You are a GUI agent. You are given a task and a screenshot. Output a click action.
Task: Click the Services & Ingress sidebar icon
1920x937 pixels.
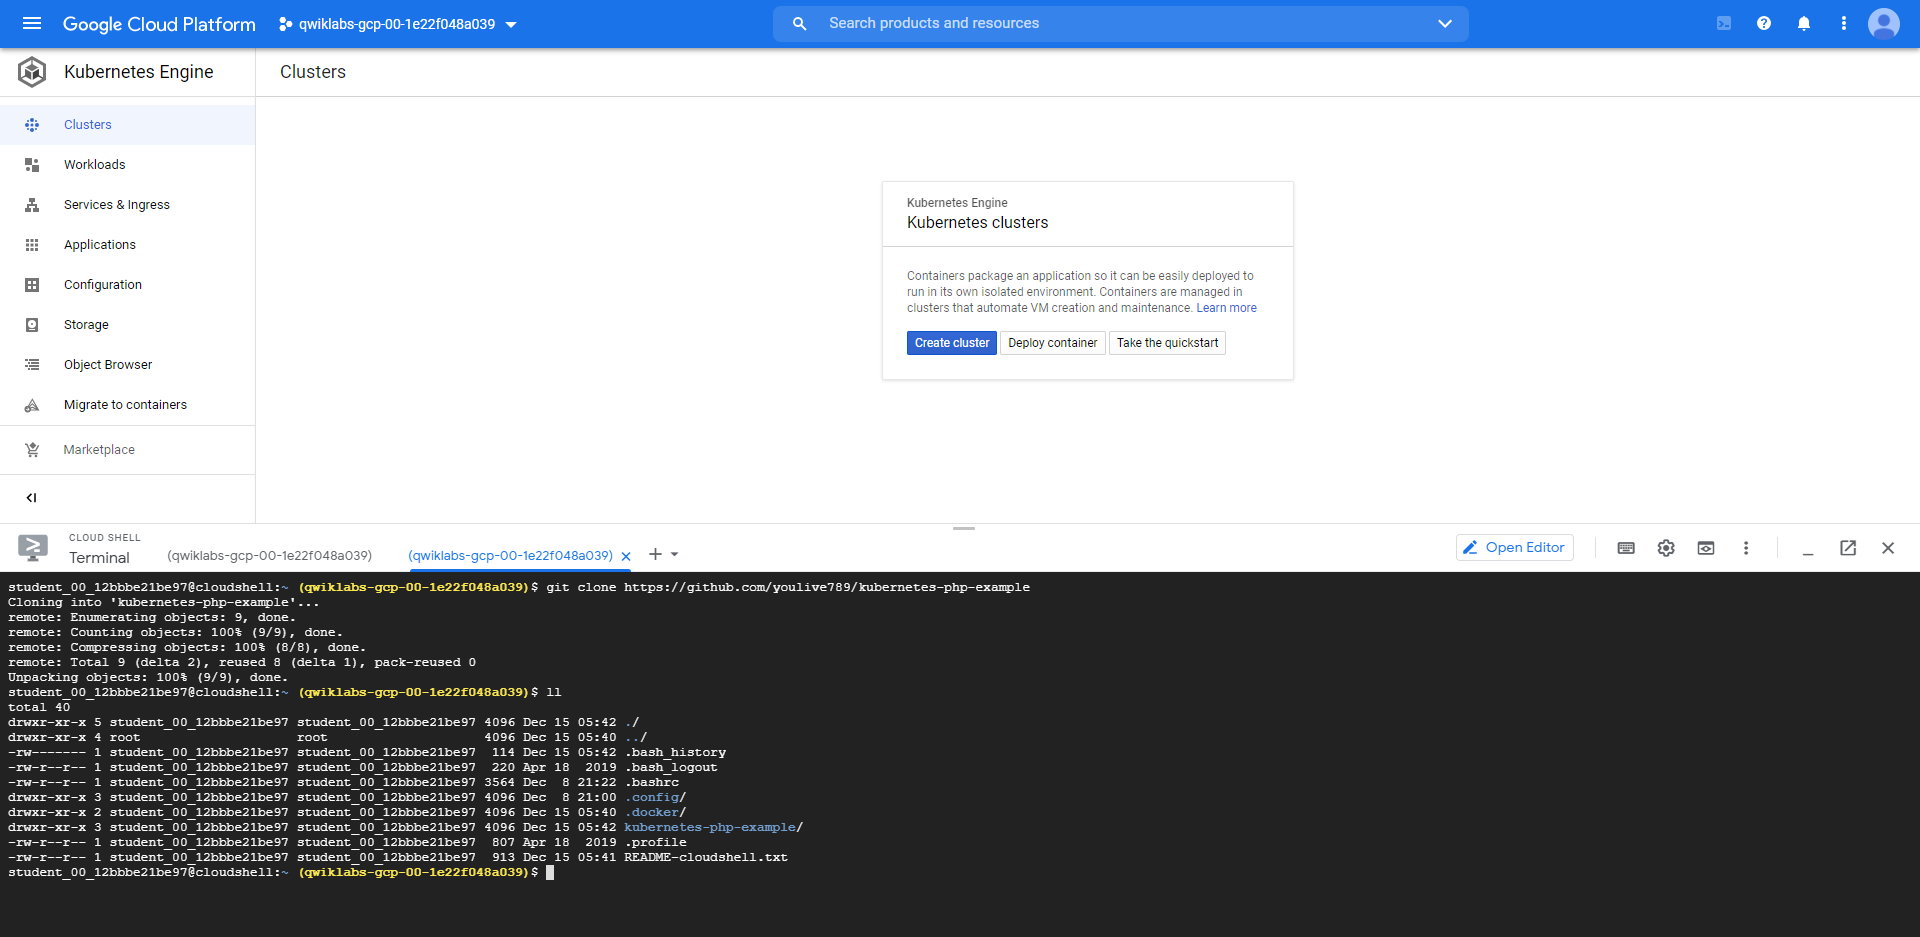pyautogui.click(x=32, y=205)
